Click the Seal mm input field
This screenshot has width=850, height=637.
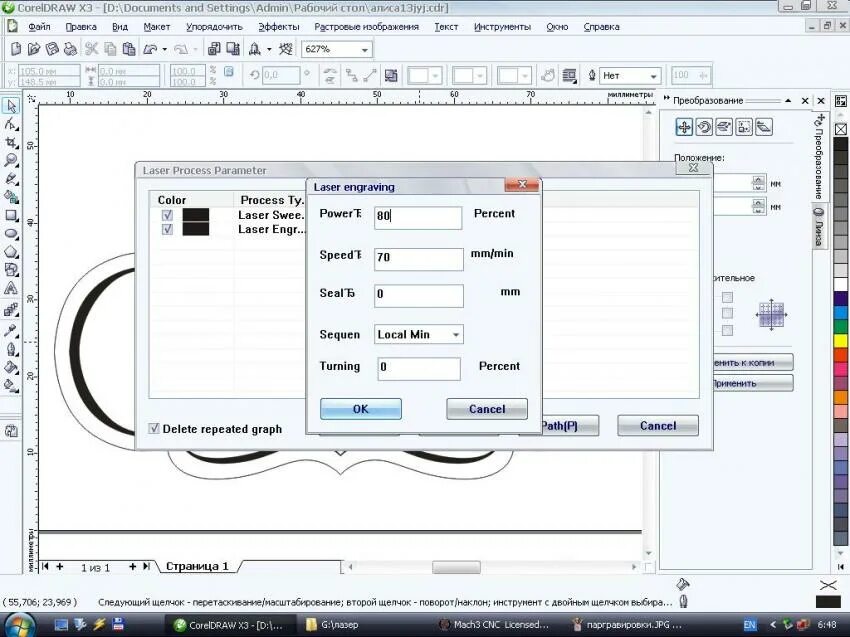(419, 295)
